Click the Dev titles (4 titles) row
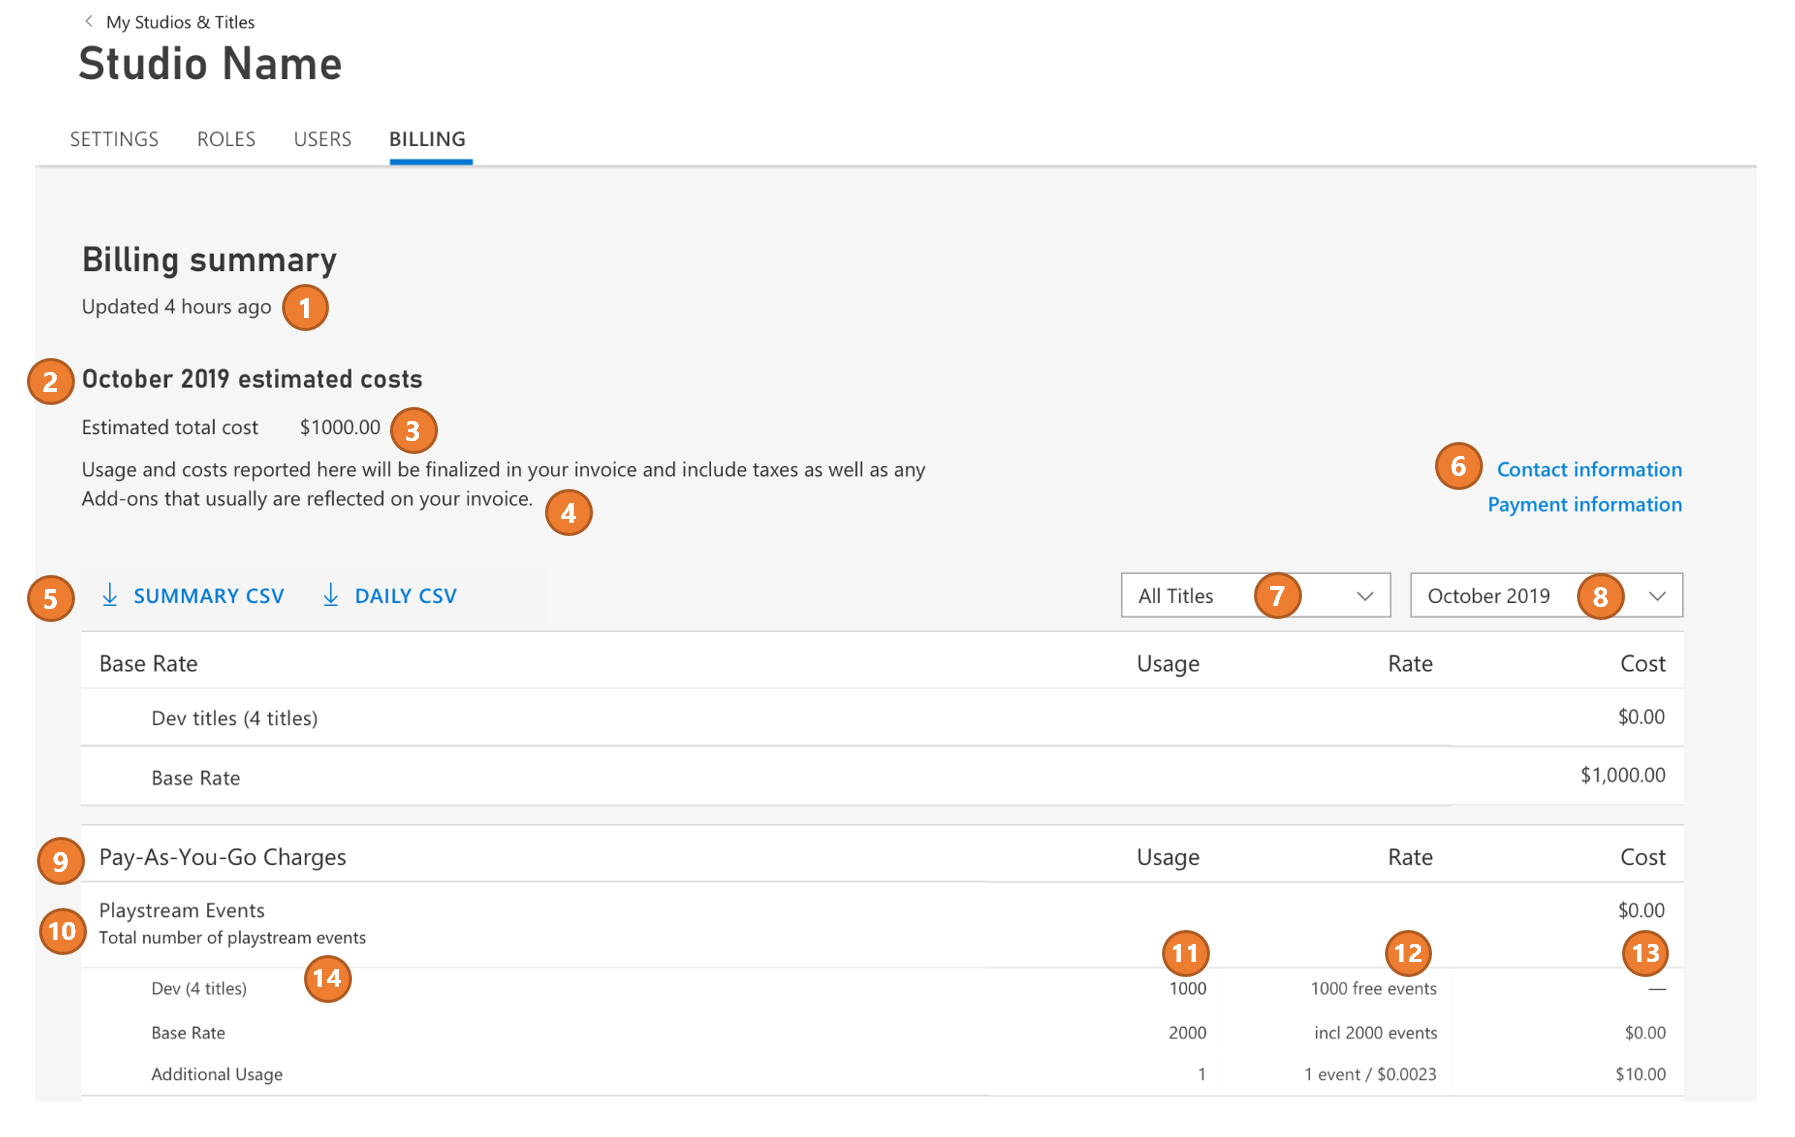The height and width of the screenshot is (1137, 1795). (234, 717)
